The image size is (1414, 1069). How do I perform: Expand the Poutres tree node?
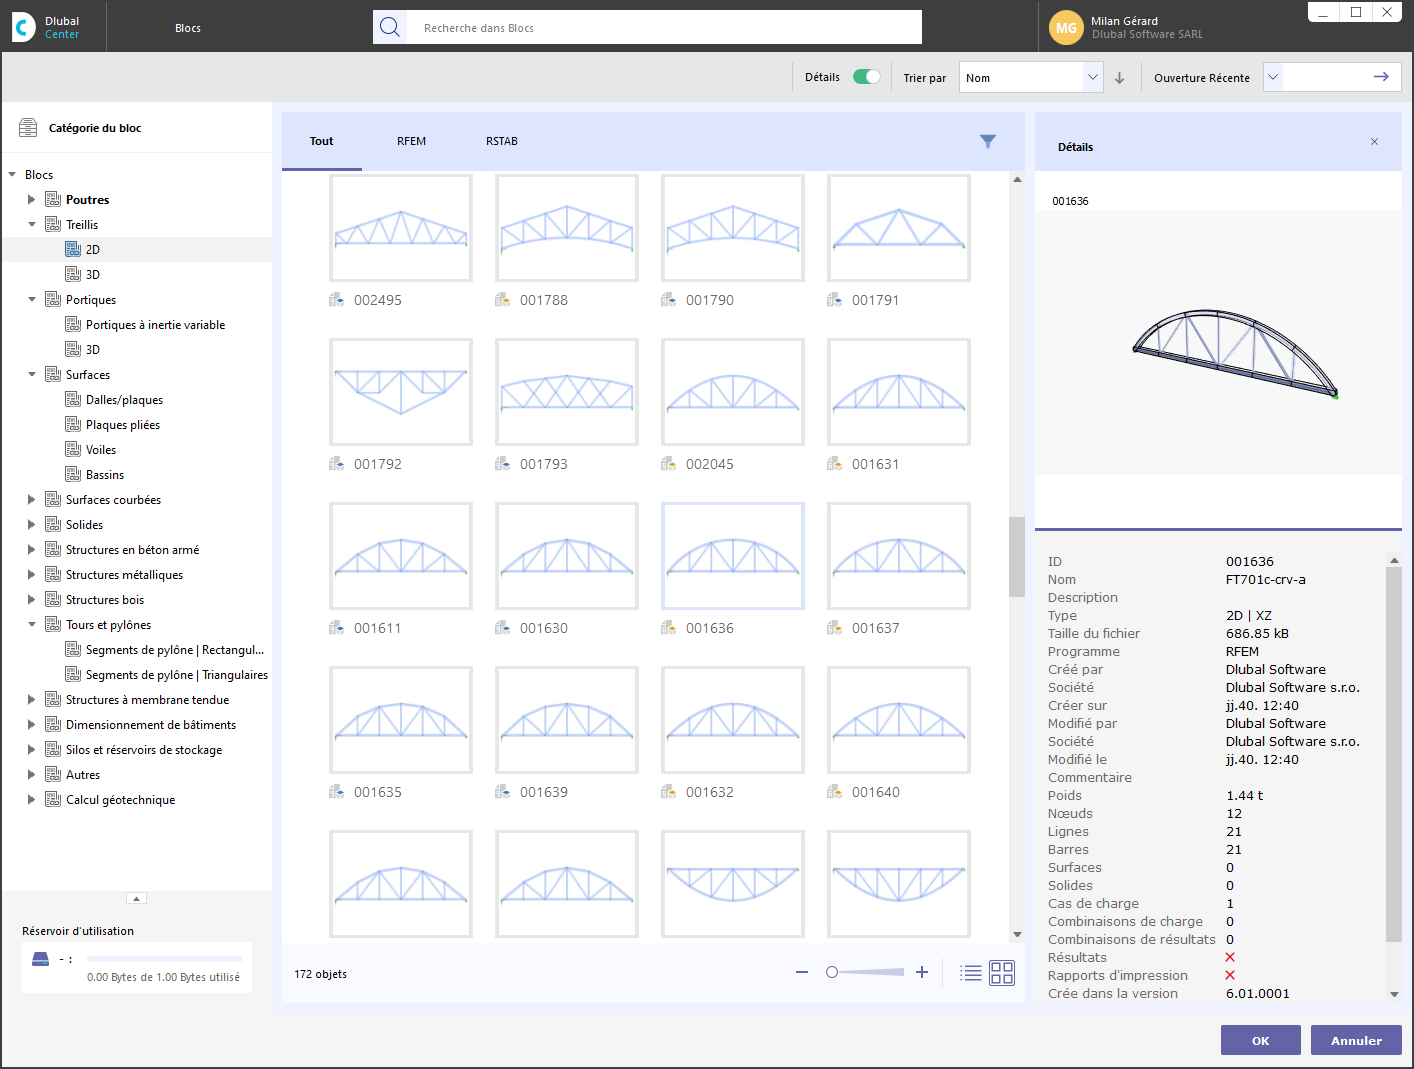pos(31,200)
